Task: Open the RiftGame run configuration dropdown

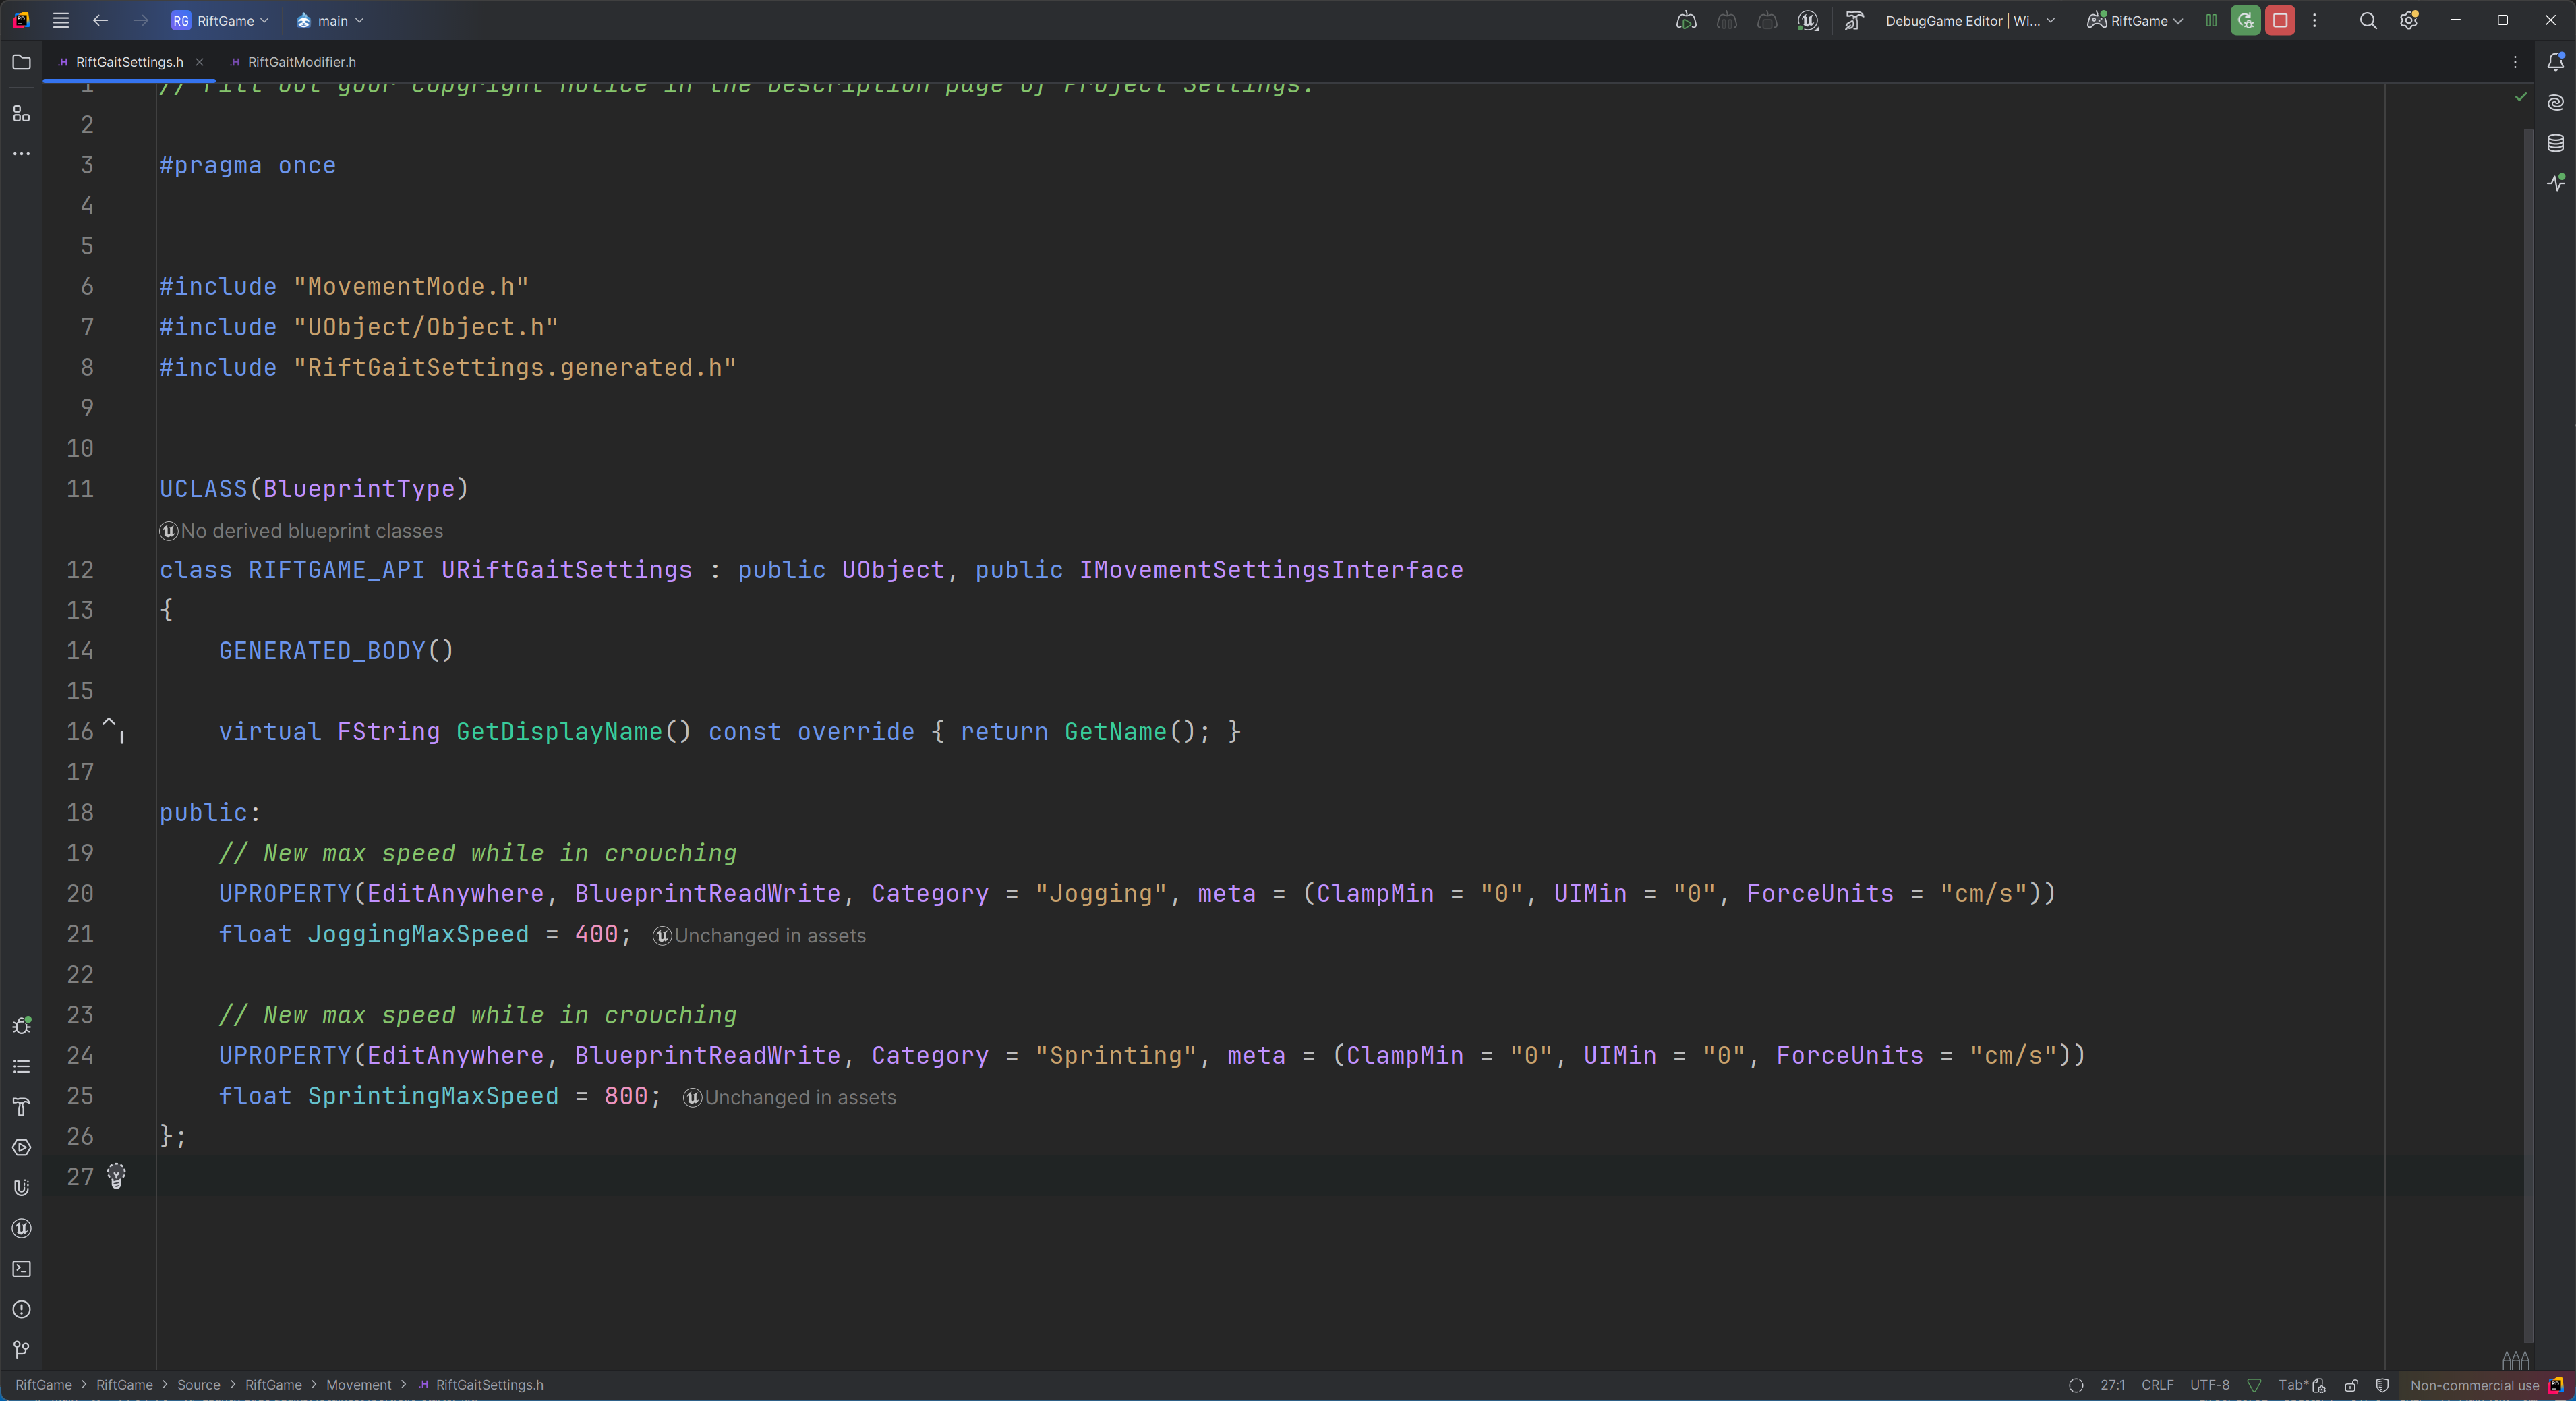Action: (x=2135, y=20)
